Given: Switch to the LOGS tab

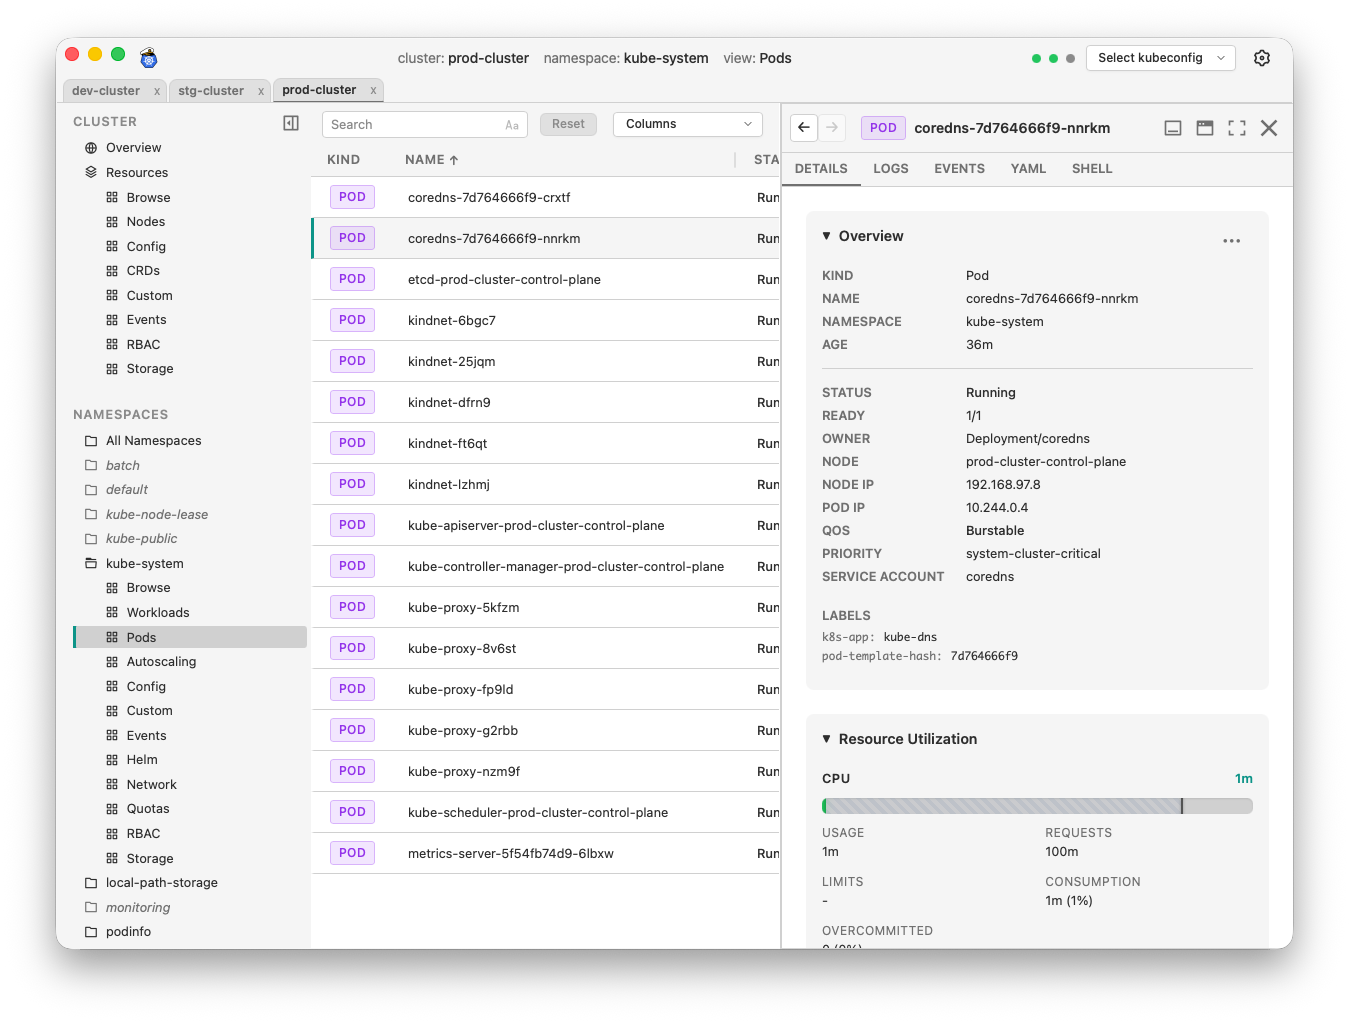Looking at the screenshot, I should pyautogui.click(x=890, y=168).
